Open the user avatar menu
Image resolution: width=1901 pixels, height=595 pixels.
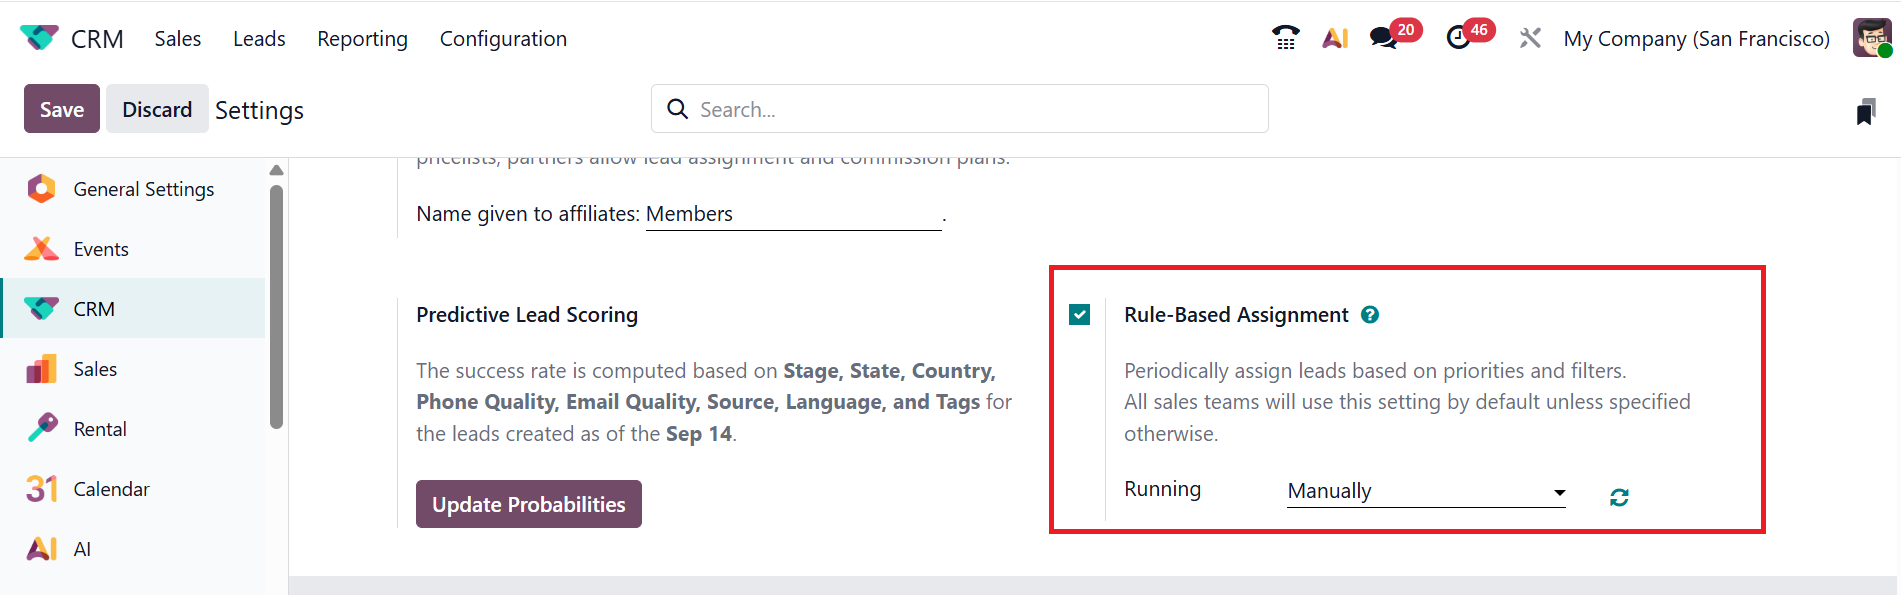[1872, 38]
